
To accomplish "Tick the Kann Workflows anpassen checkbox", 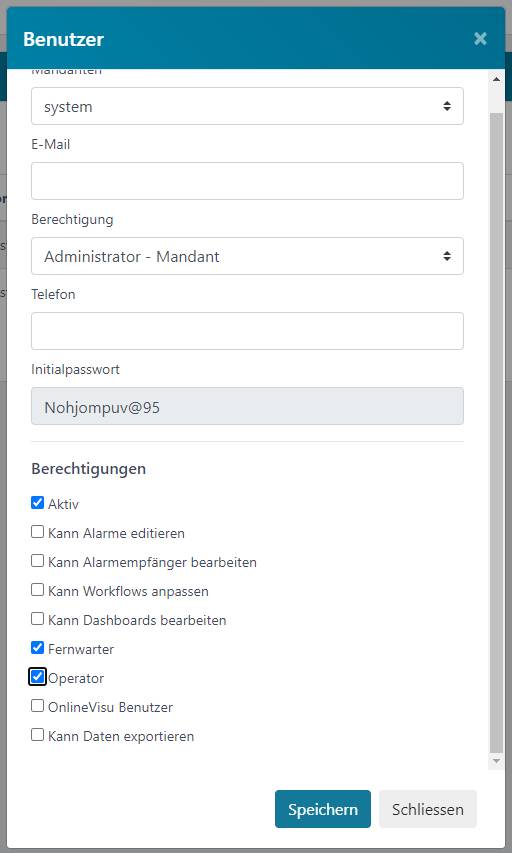I will 37,590.
